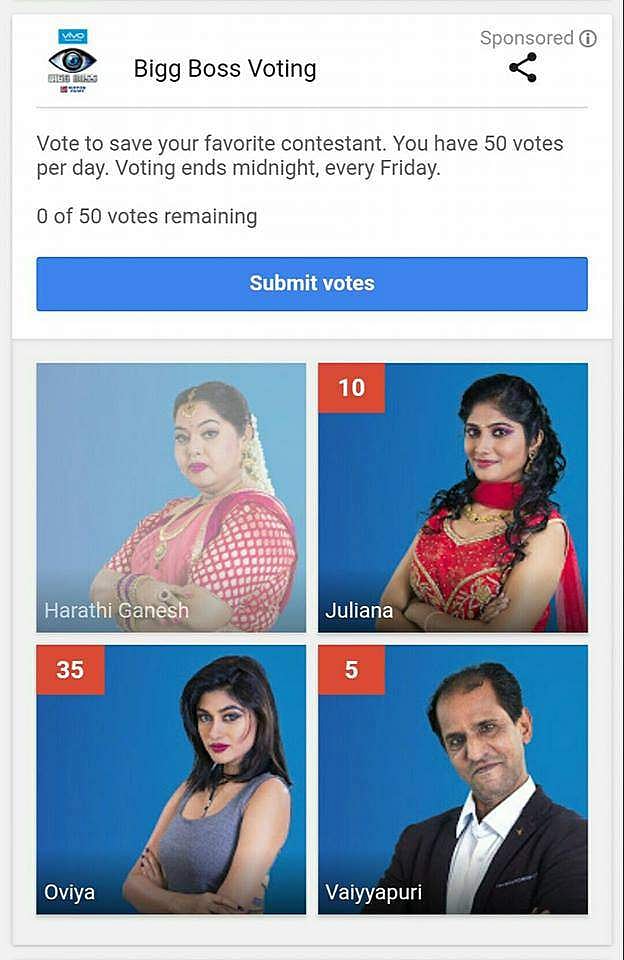The image size is (624, 960).
Task: Tap the Oviya name label
Action: point(69,892)
